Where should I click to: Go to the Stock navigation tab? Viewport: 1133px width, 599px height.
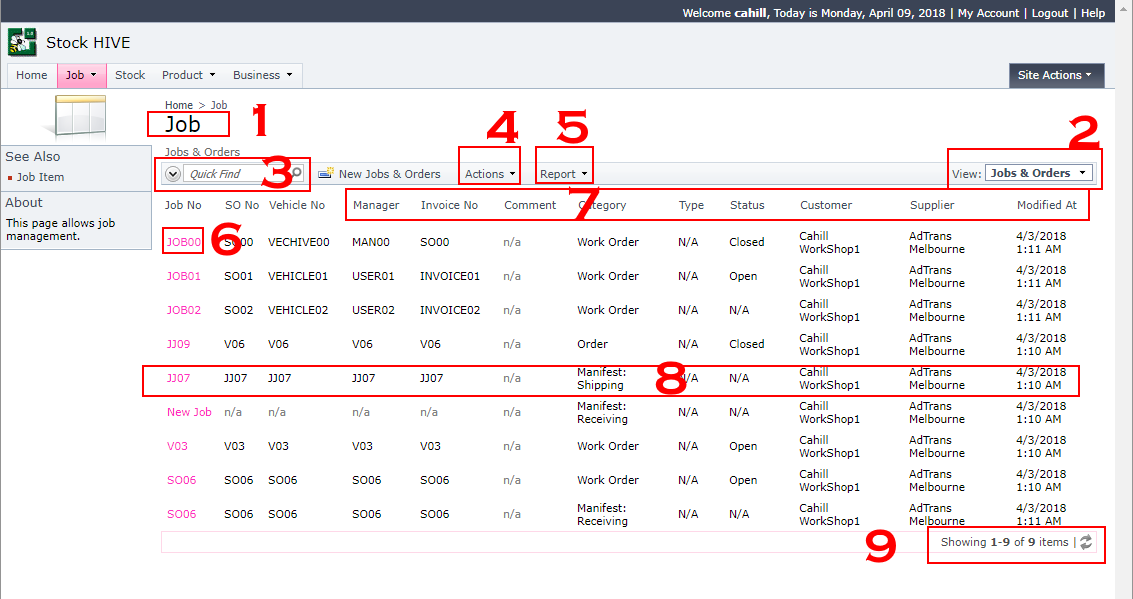(130, 75)
